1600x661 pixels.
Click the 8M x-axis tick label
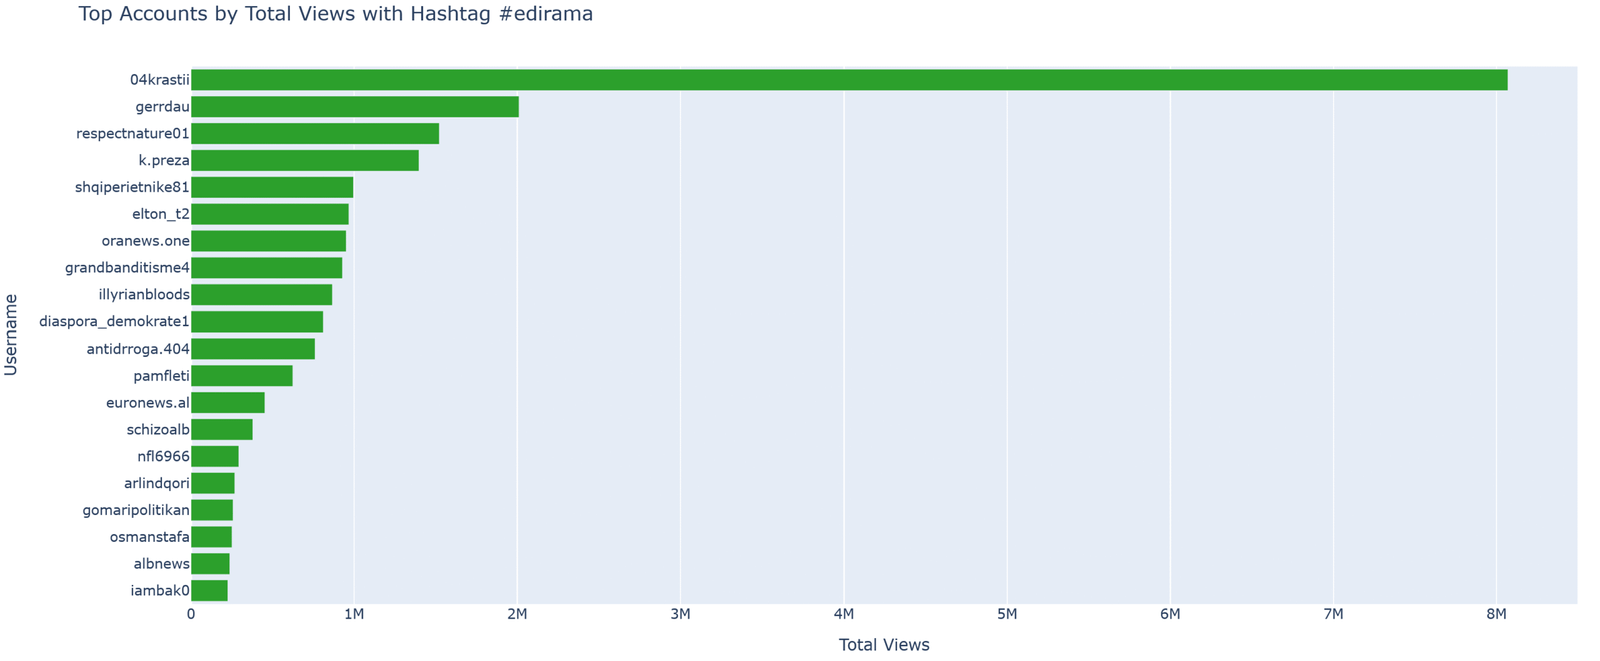(1496, 614)
